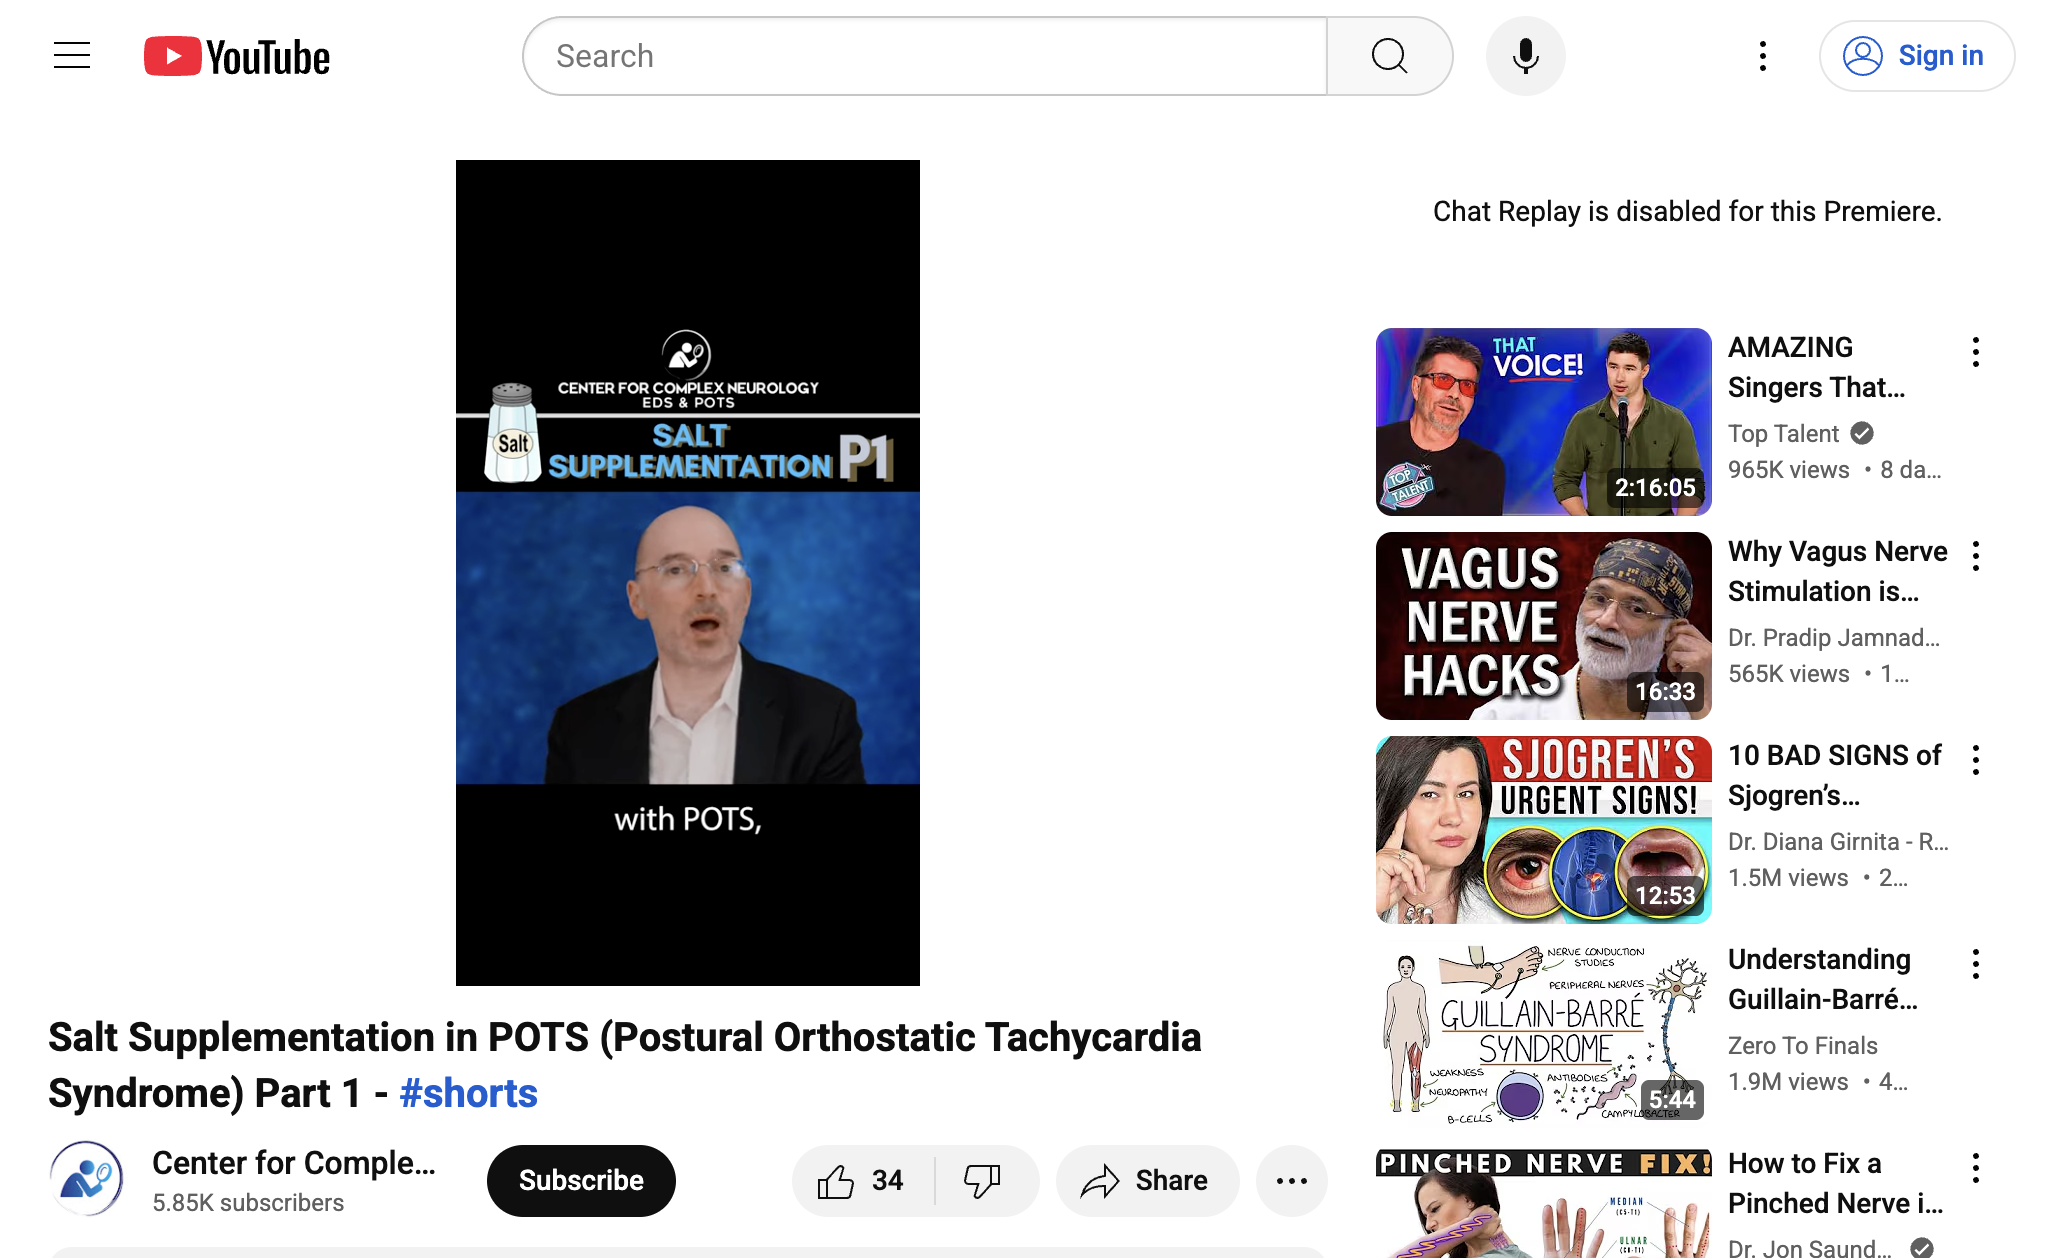This screenshot has width=2048, height=1258.
Task: Like the video with 34 likes
Action: [862, 1181]
